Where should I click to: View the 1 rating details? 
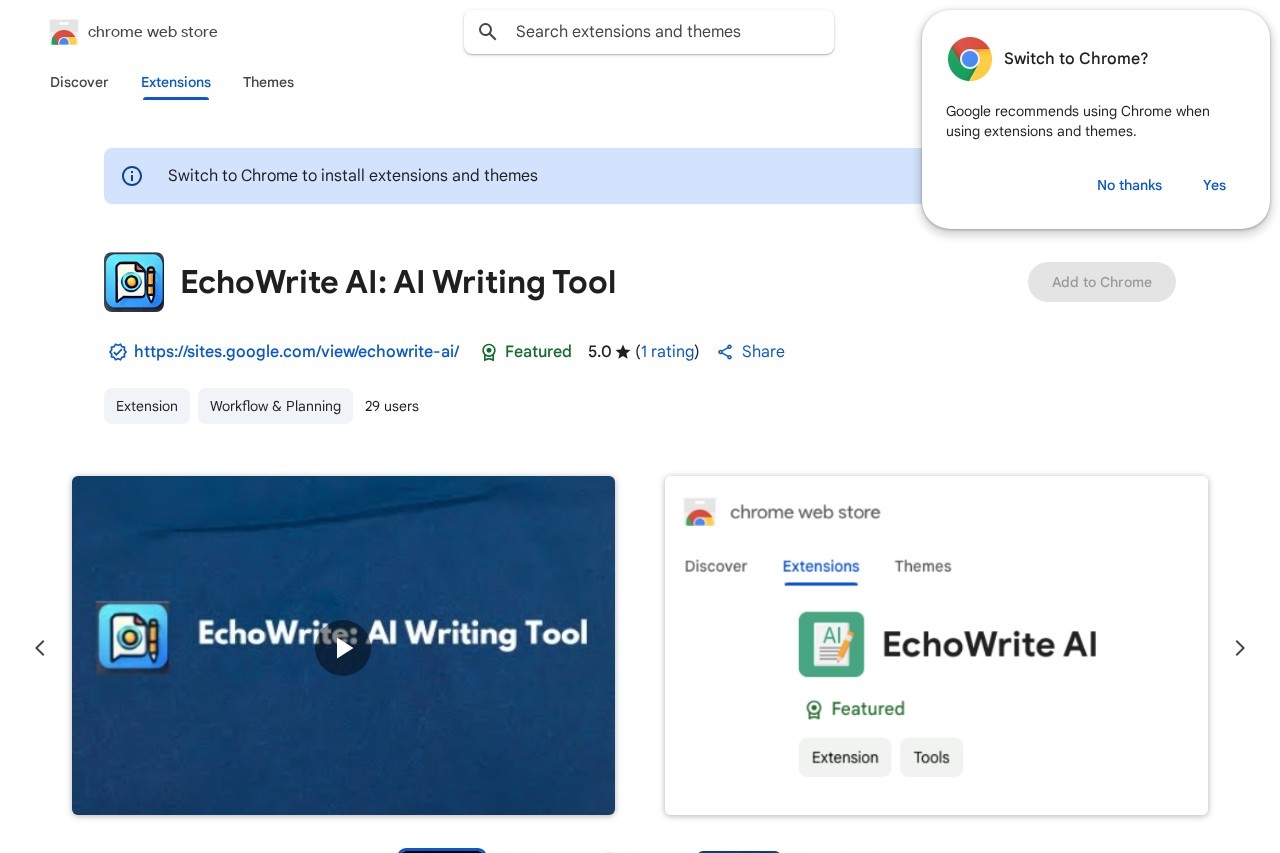point(667,351)
